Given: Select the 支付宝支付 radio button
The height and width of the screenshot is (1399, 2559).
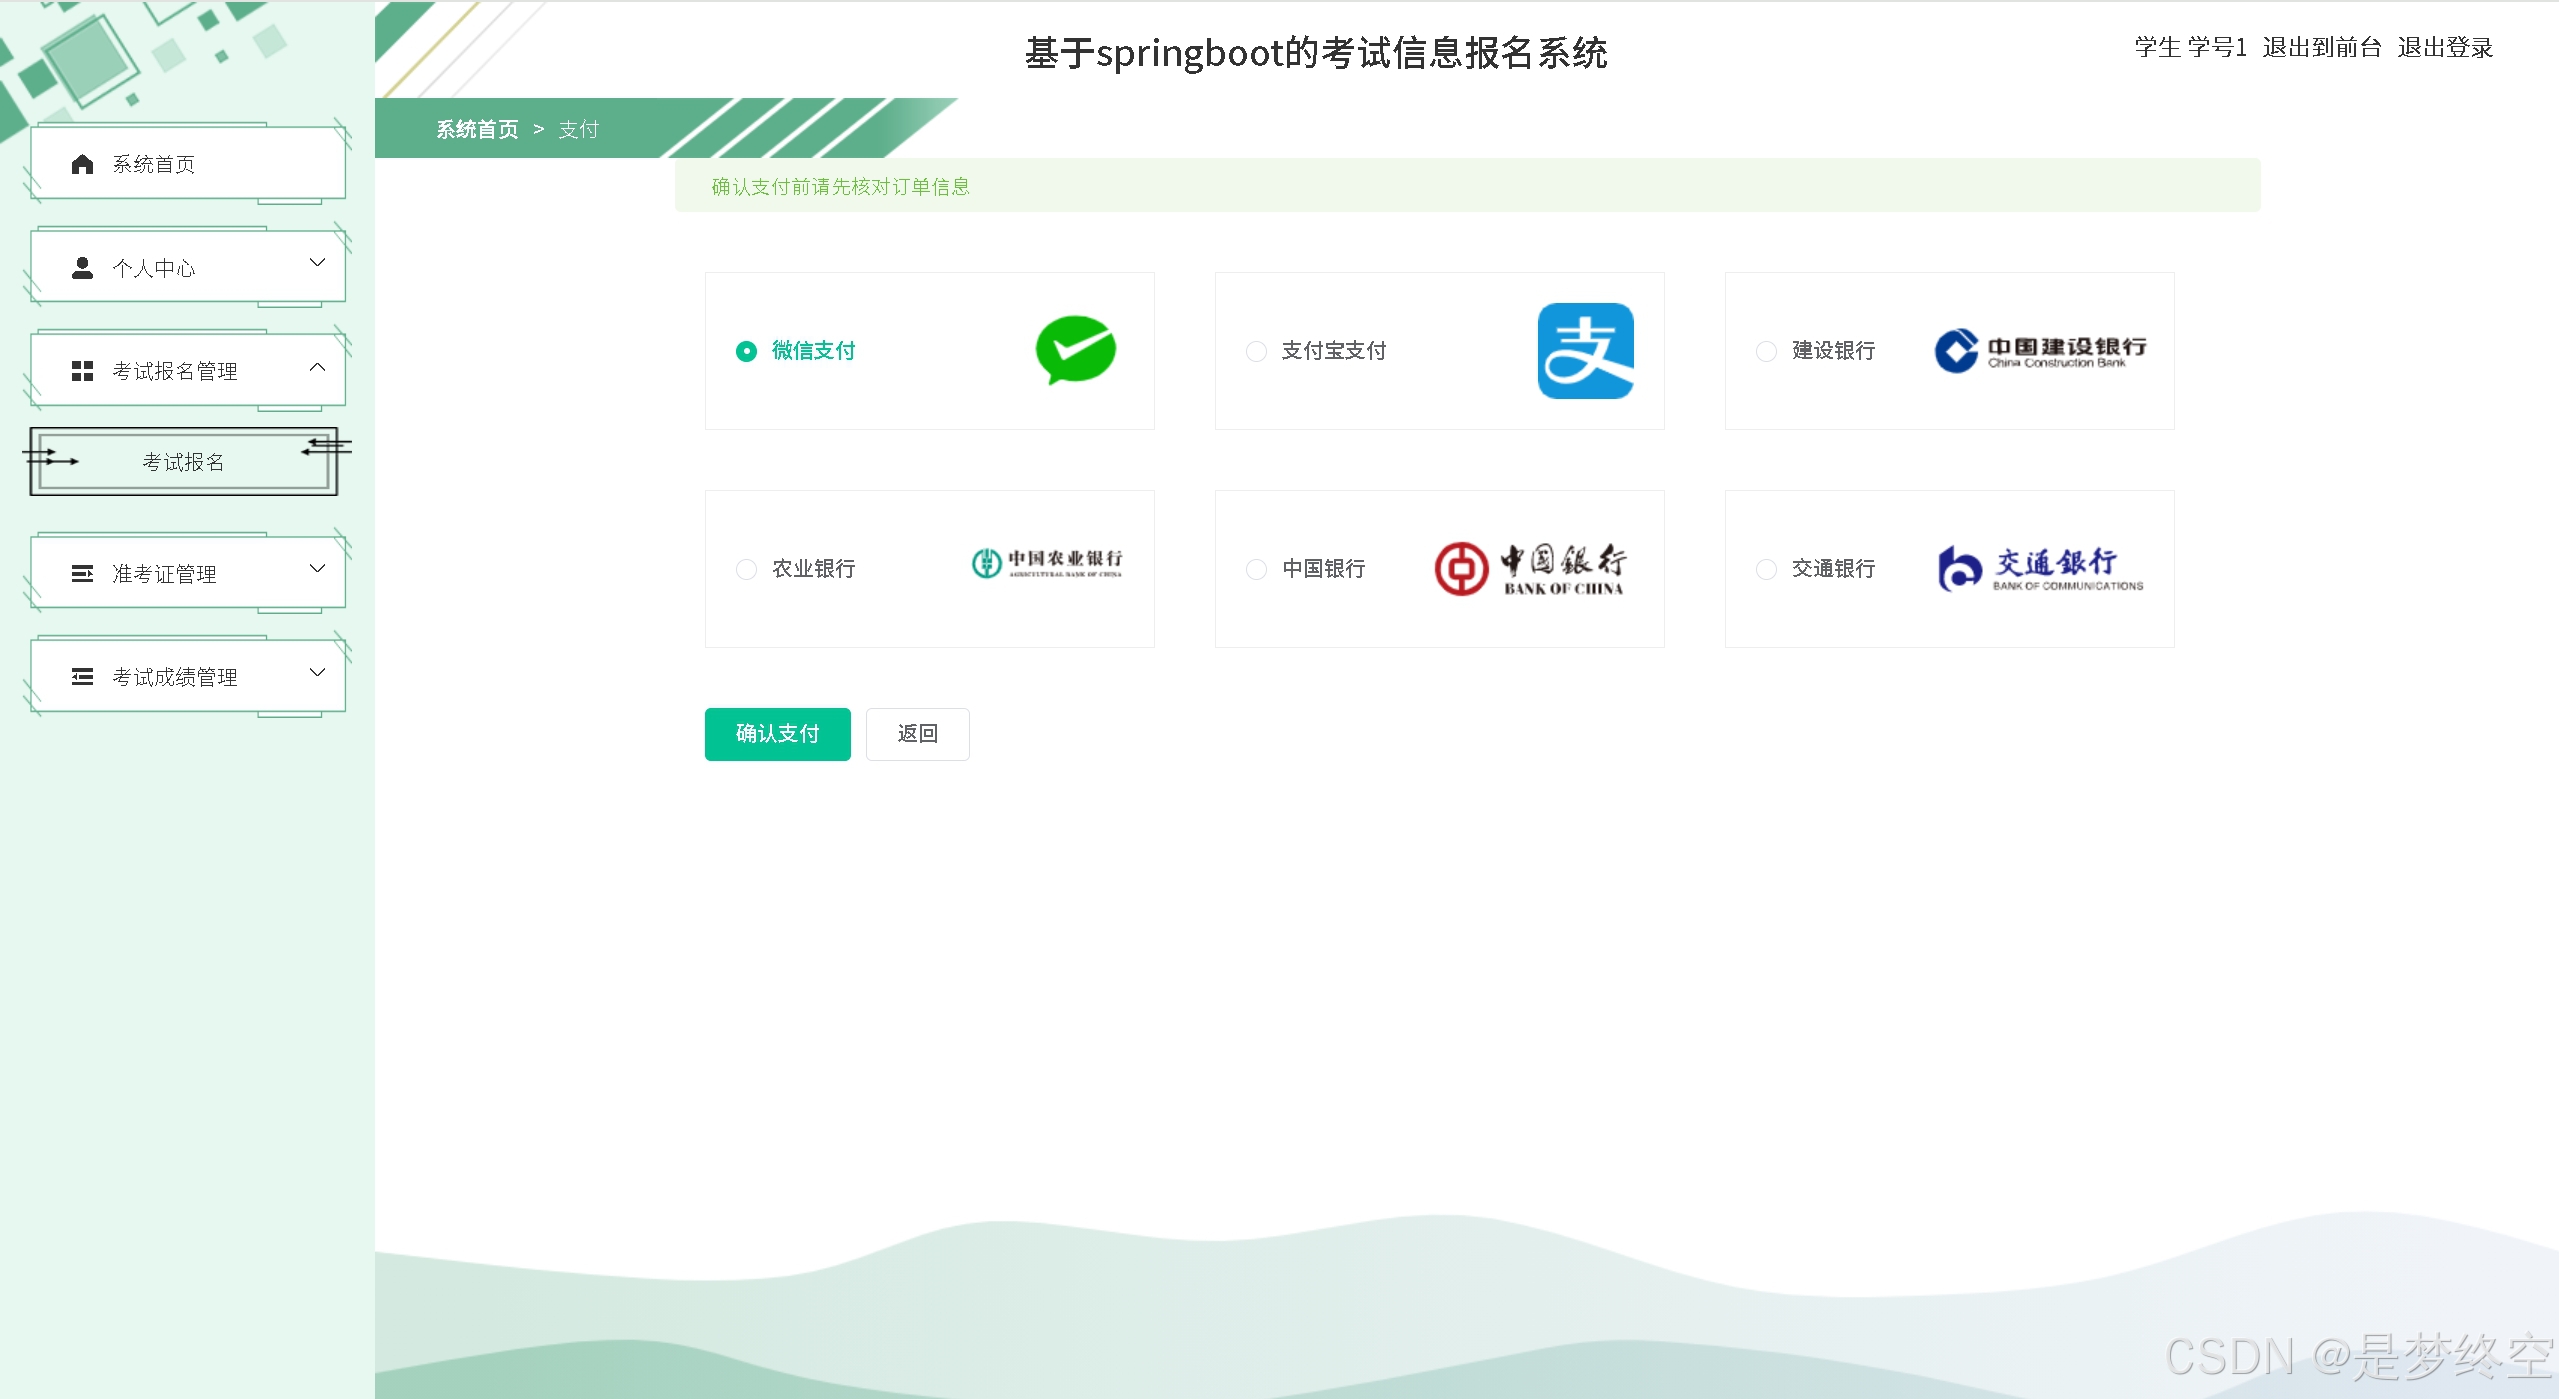Looking at the screenshot, I should (x=1256, y=351).
